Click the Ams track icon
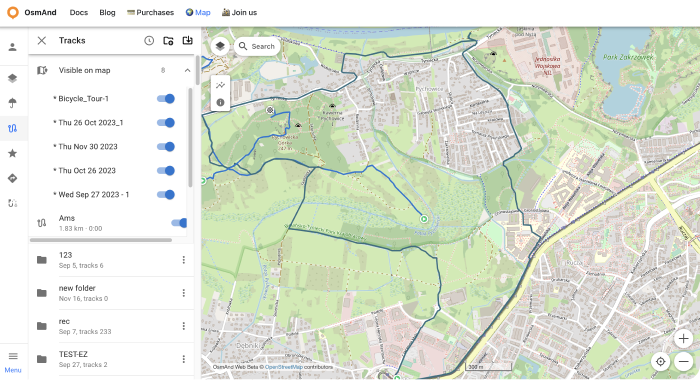This screenshot has height=380, width=700. pos(42,223)
